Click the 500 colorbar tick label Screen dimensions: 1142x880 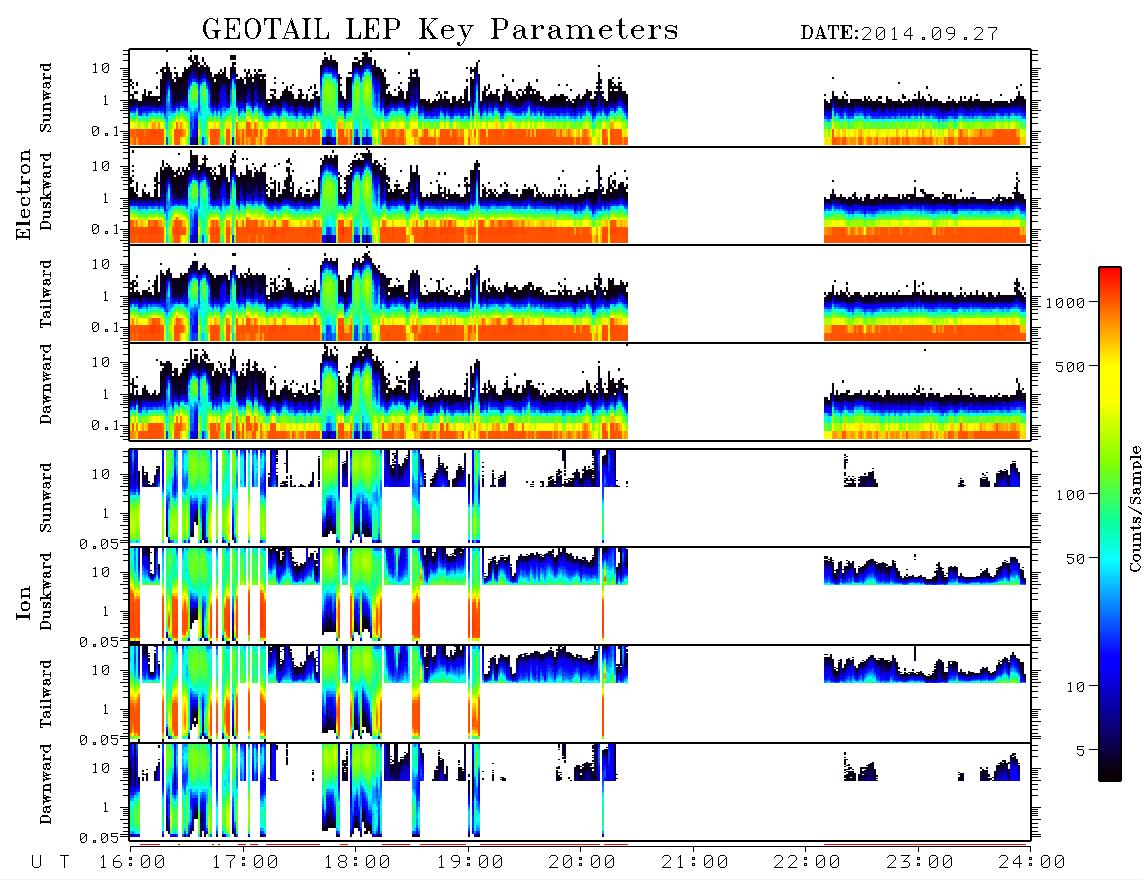[x=1070, y=366]
